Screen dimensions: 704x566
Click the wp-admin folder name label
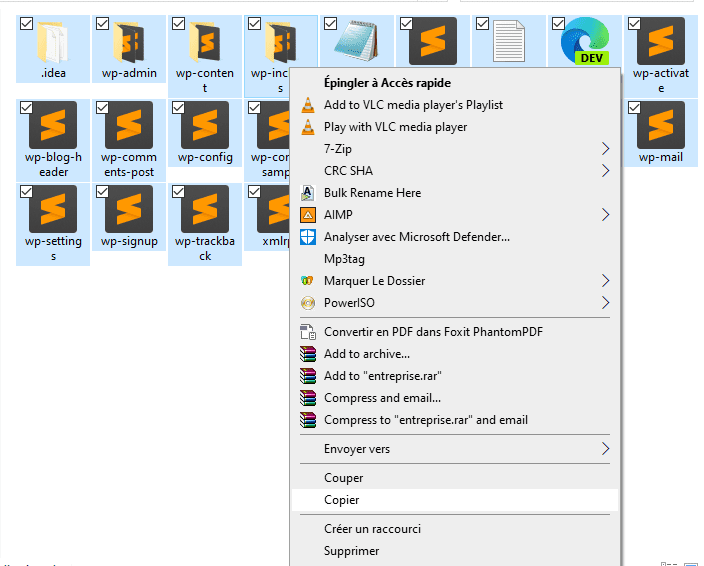click(x=129, y=73)
